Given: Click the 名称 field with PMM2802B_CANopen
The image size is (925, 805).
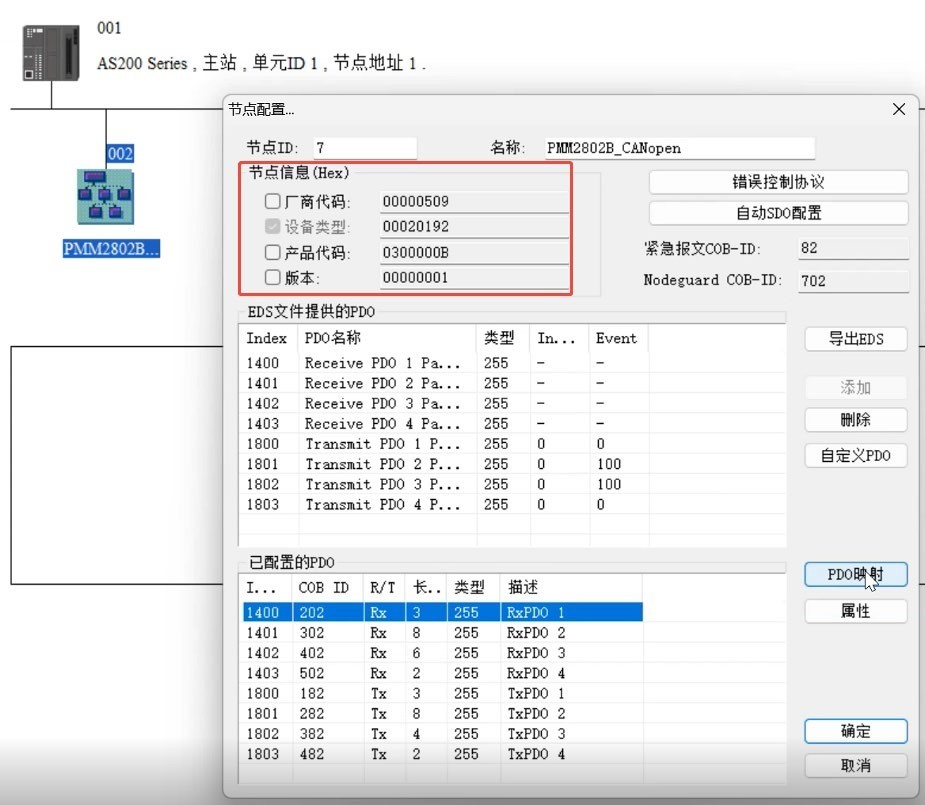Looking at the screenshot, I should tap(679, 148).
